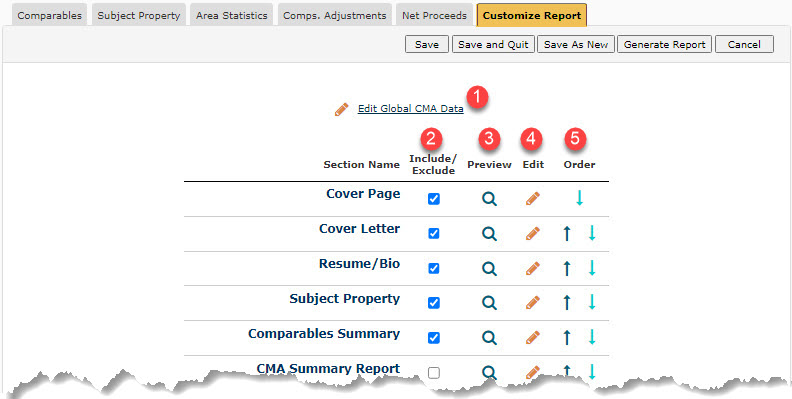Select the Net Proceeds tab

pyautogui.click(x=434, y=15)
